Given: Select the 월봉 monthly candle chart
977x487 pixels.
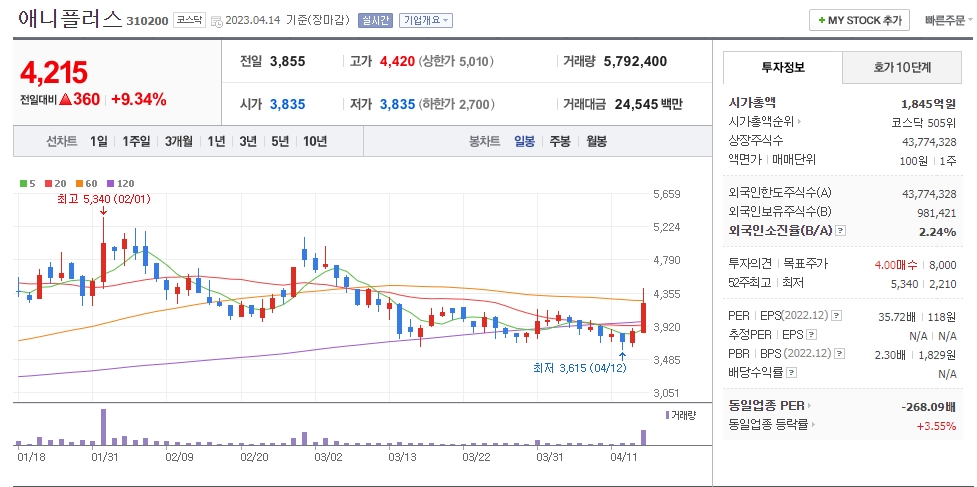Looking at the screenshot, I should pos(596,141).
